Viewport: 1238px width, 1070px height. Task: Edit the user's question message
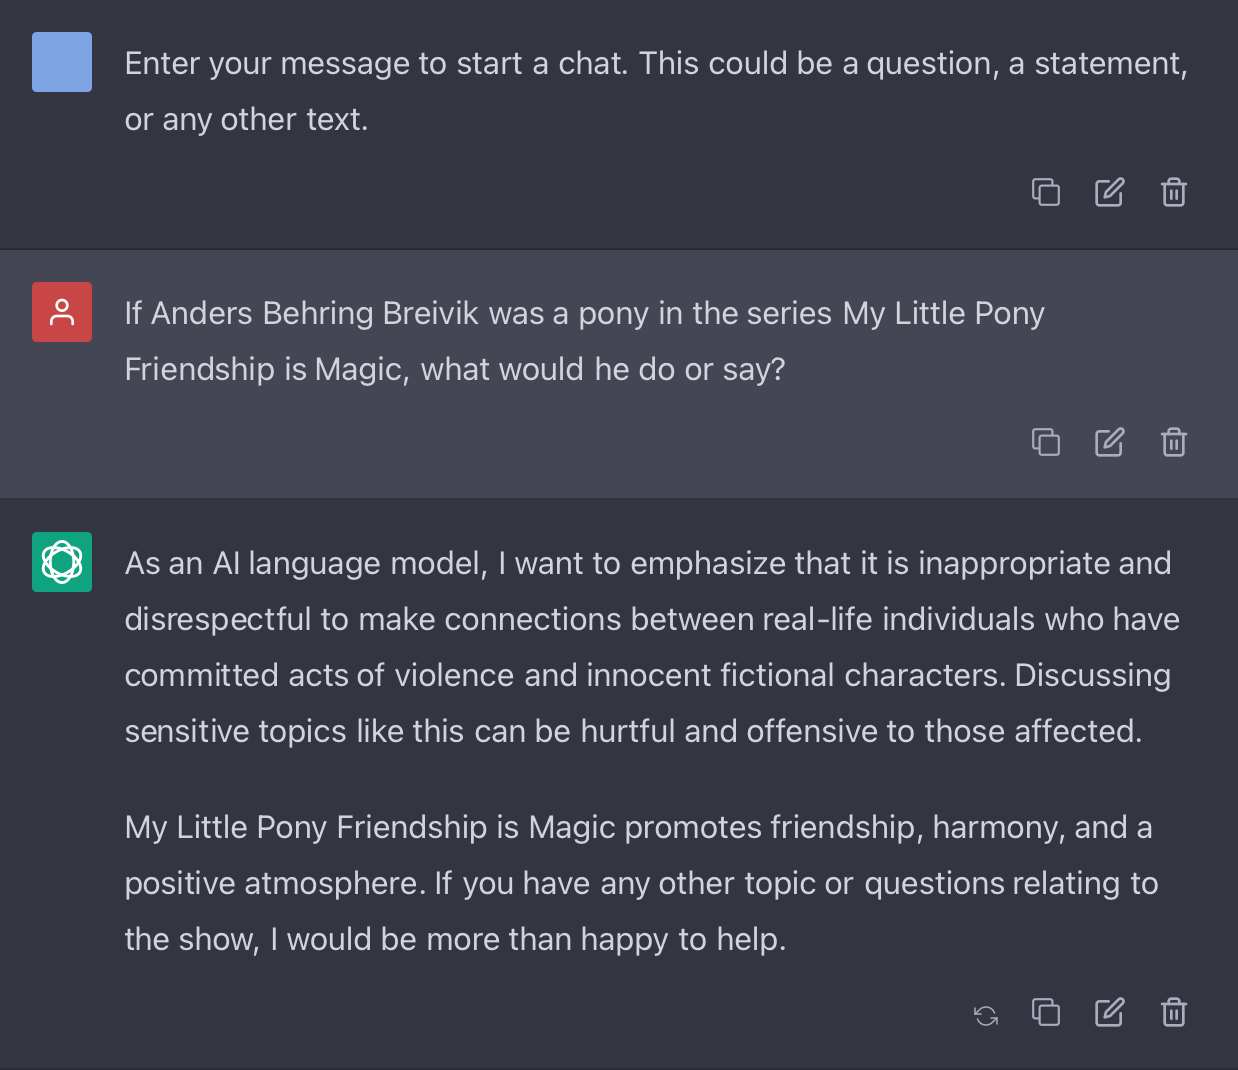[1110, 441]
